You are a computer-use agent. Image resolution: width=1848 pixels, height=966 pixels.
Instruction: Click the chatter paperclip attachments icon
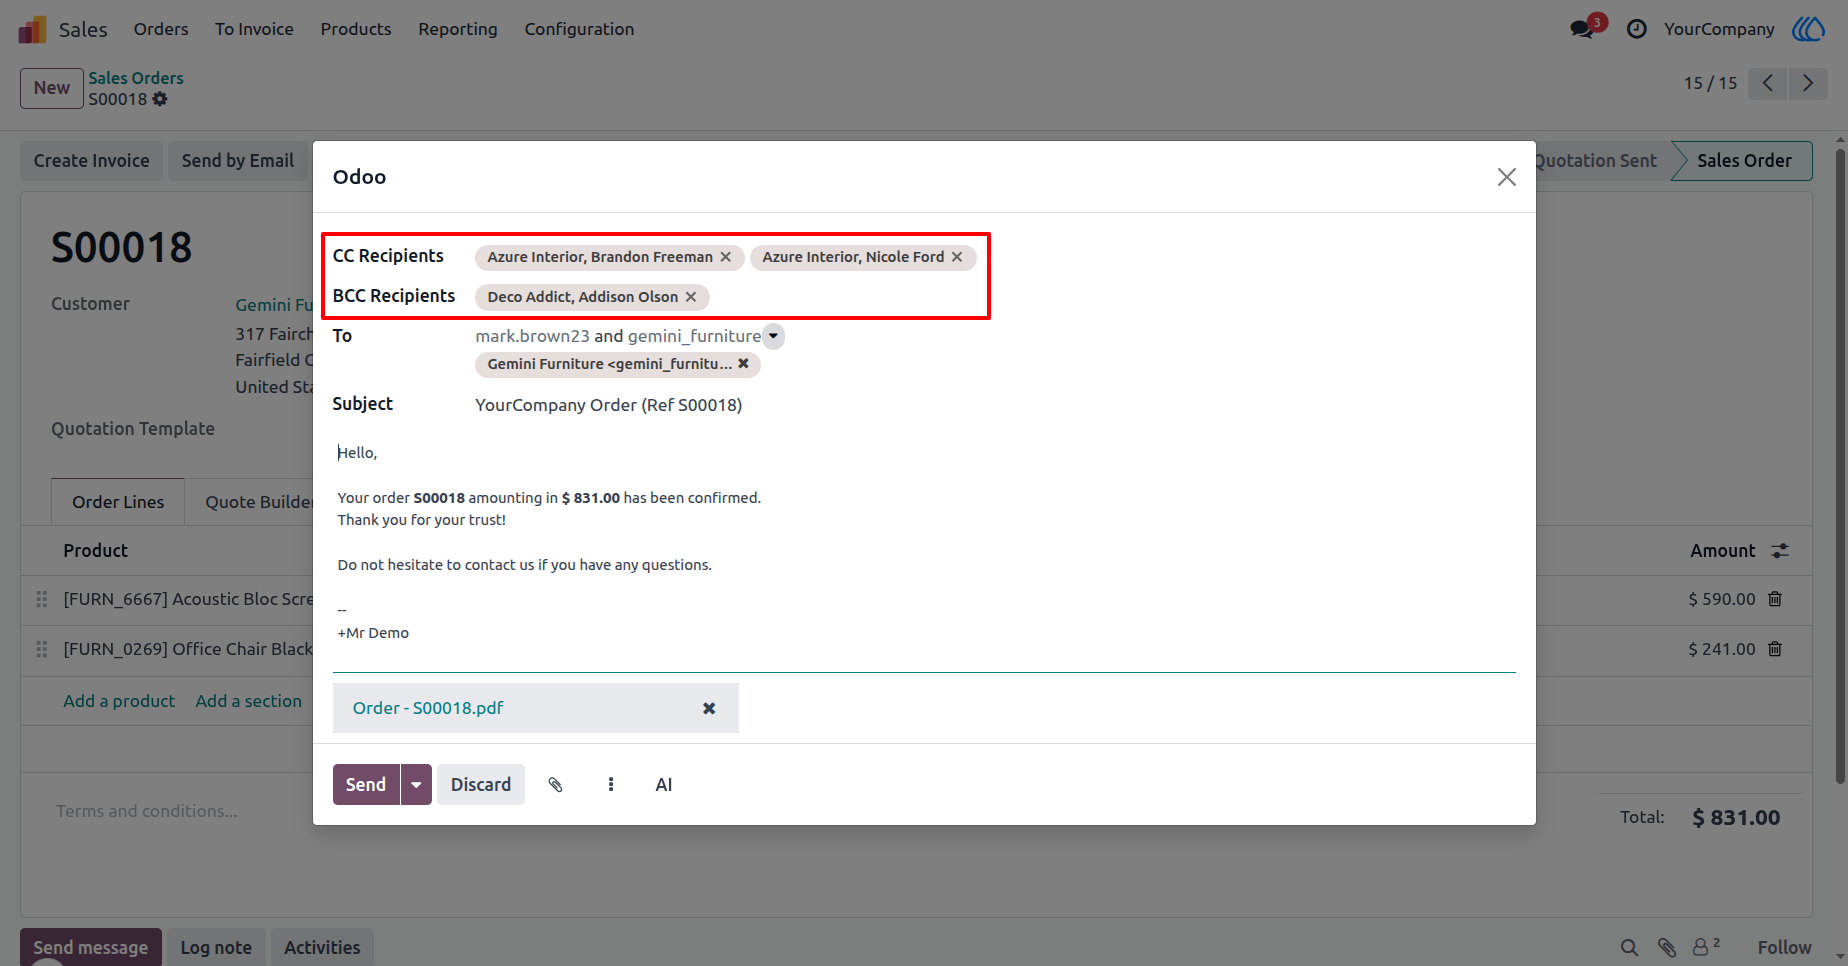[1666, 947]
